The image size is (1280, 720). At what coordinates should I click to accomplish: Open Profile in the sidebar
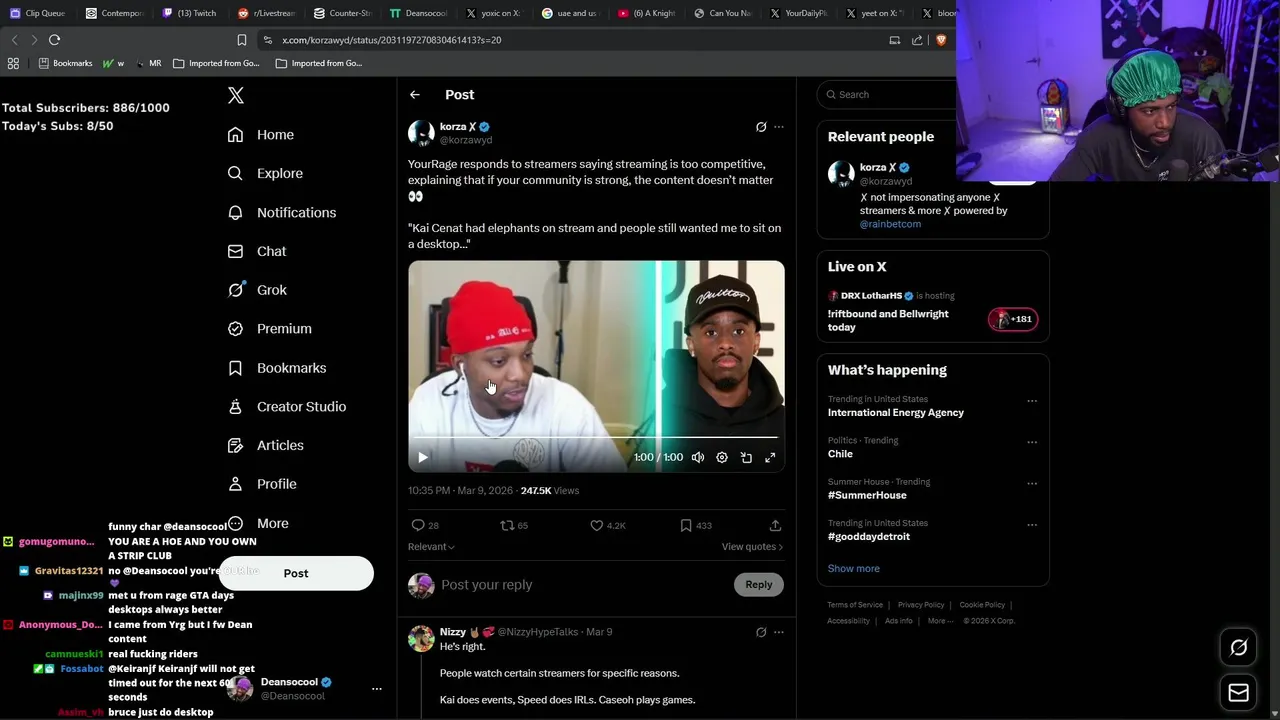pyautogui.click(x=261, y=484)
